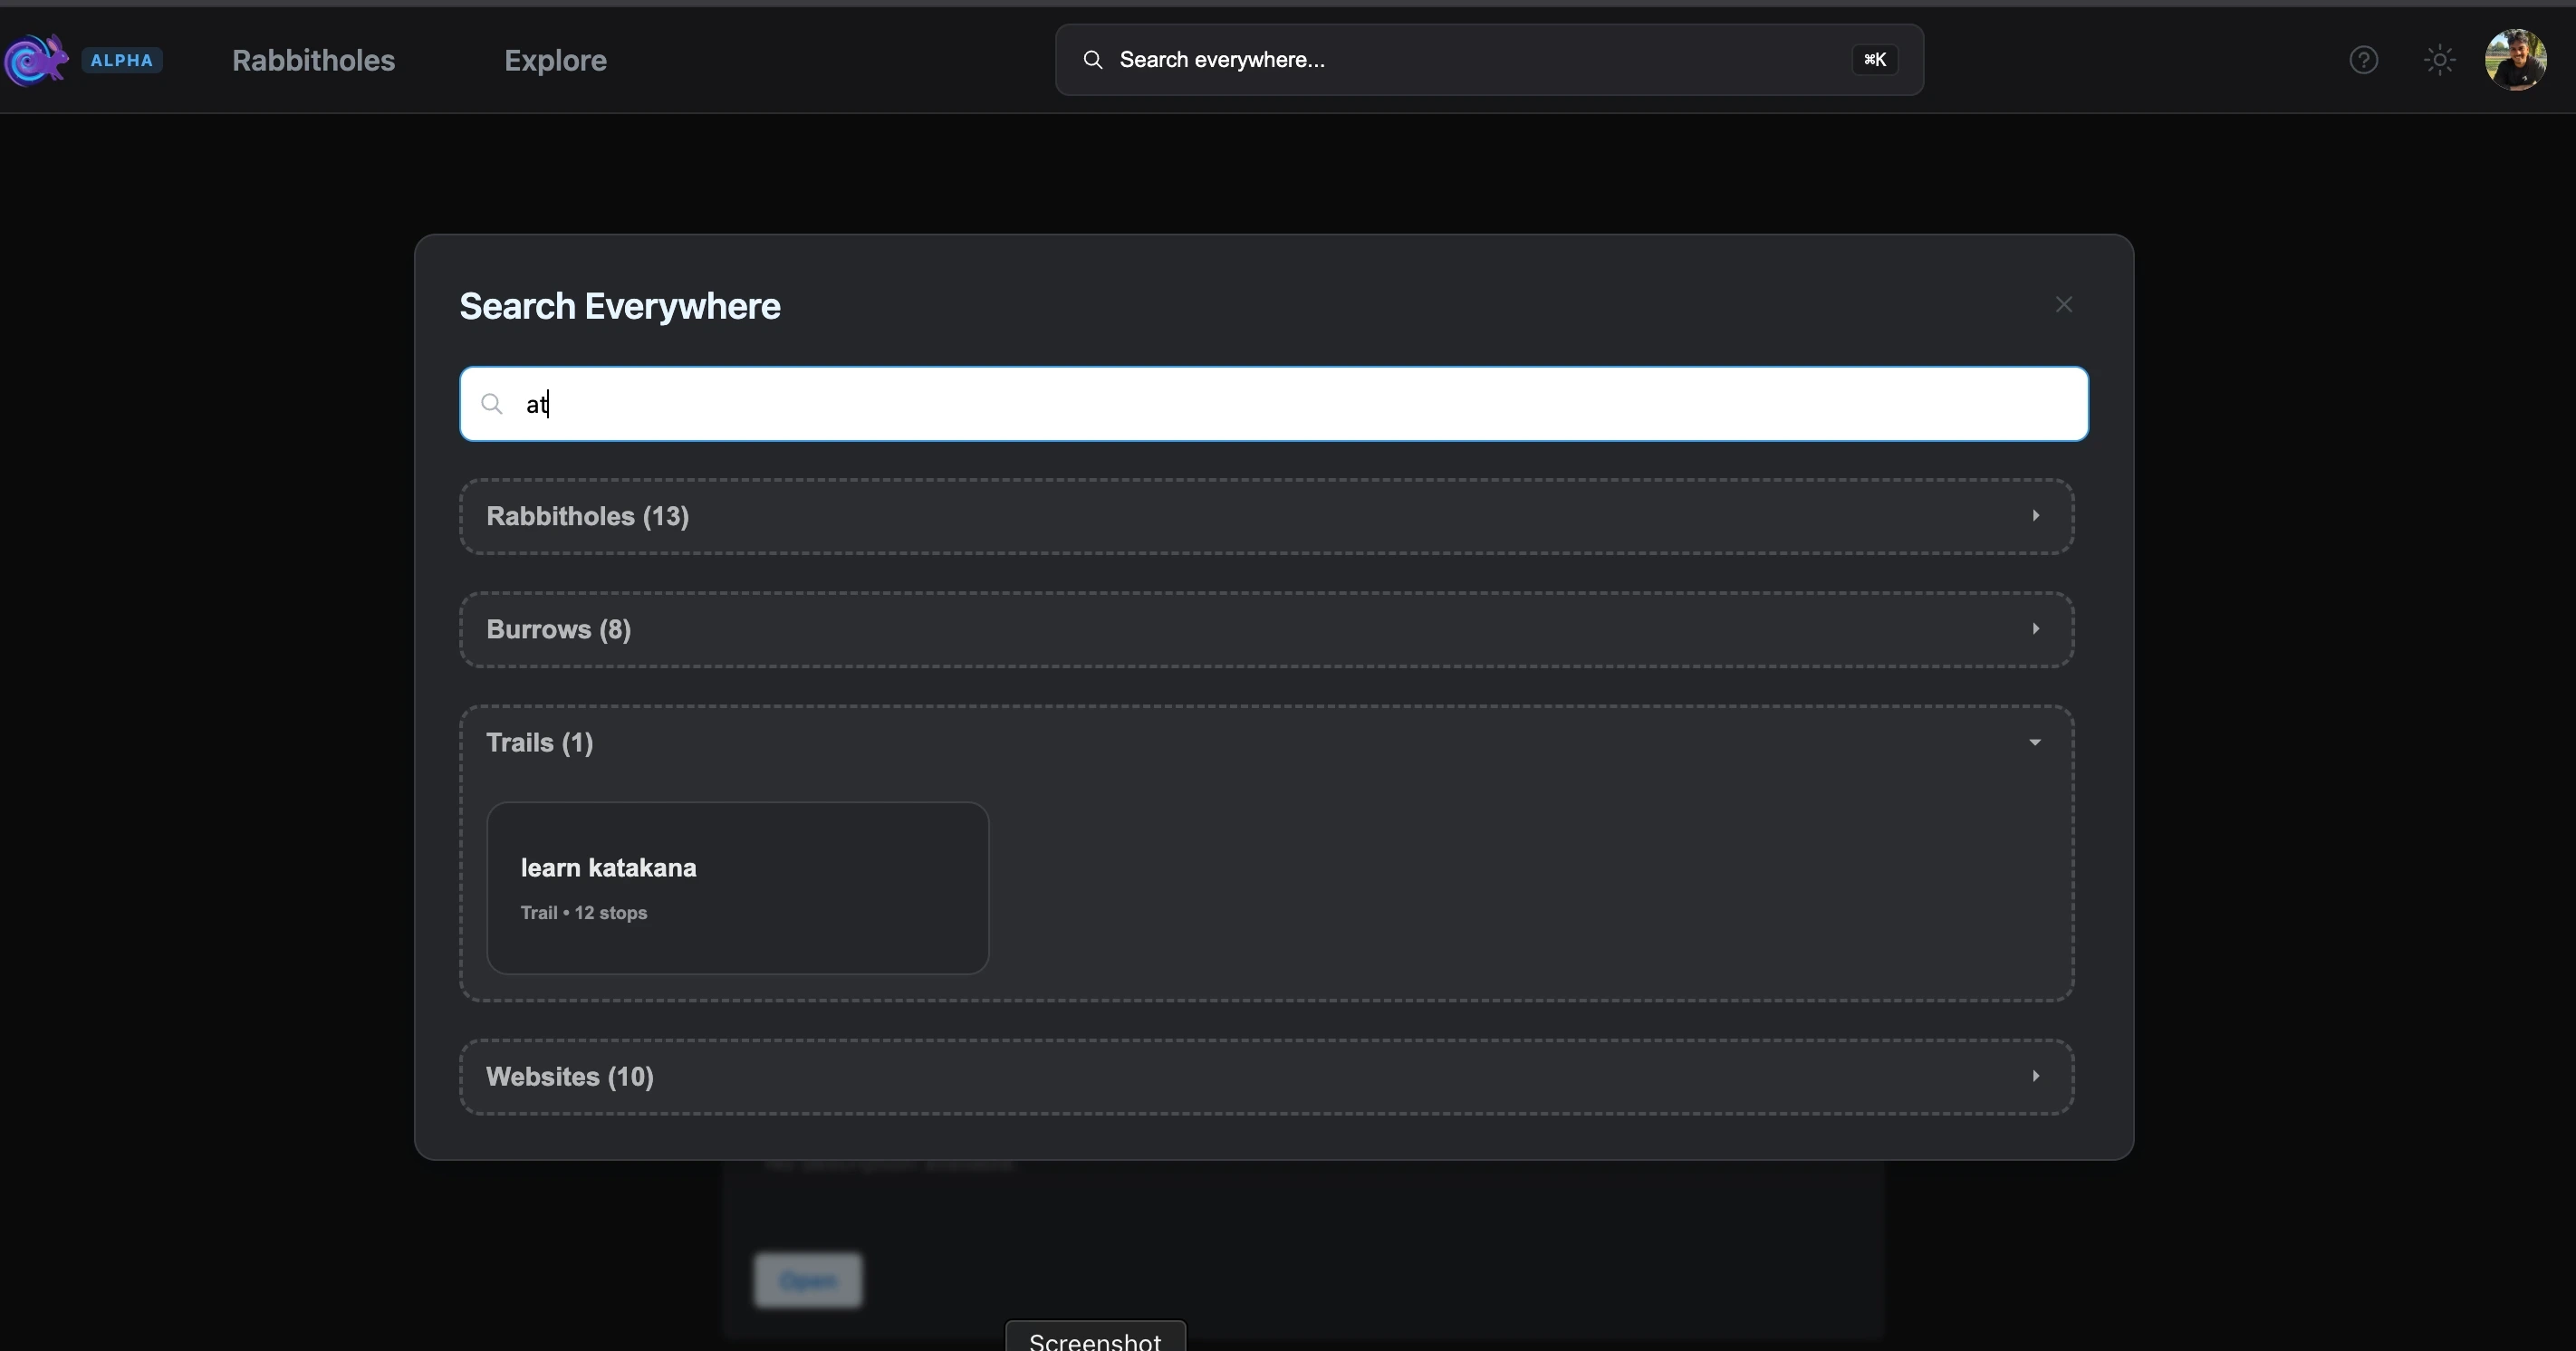Open the learn katakana trail card

(x=737, y=888)
